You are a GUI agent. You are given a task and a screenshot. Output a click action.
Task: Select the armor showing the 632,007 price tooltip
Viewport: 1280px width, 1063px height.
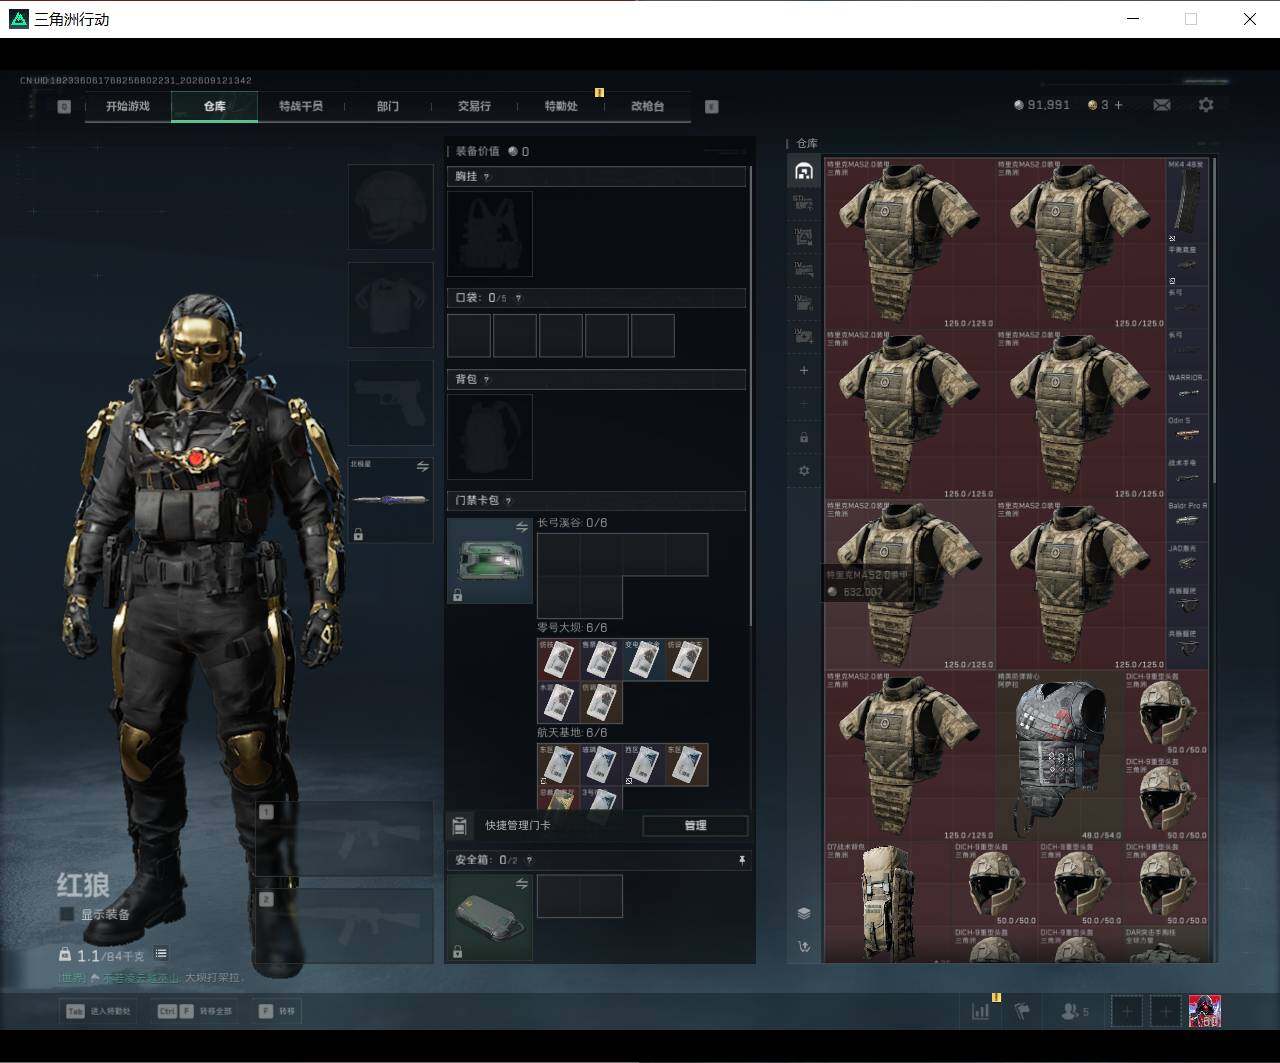coord(910,585)
